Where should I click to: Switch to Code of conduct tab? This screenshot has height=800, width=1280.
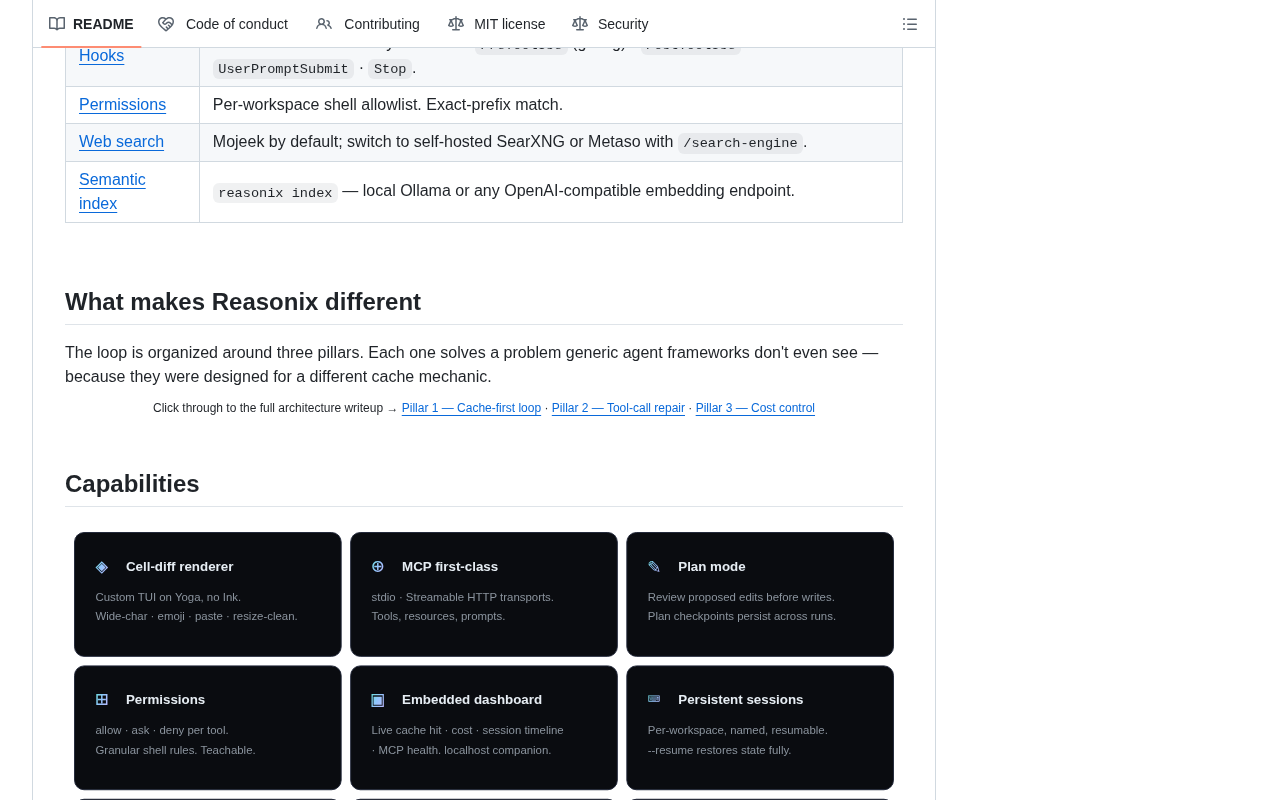pyautogui.click(x=223, y=24)
